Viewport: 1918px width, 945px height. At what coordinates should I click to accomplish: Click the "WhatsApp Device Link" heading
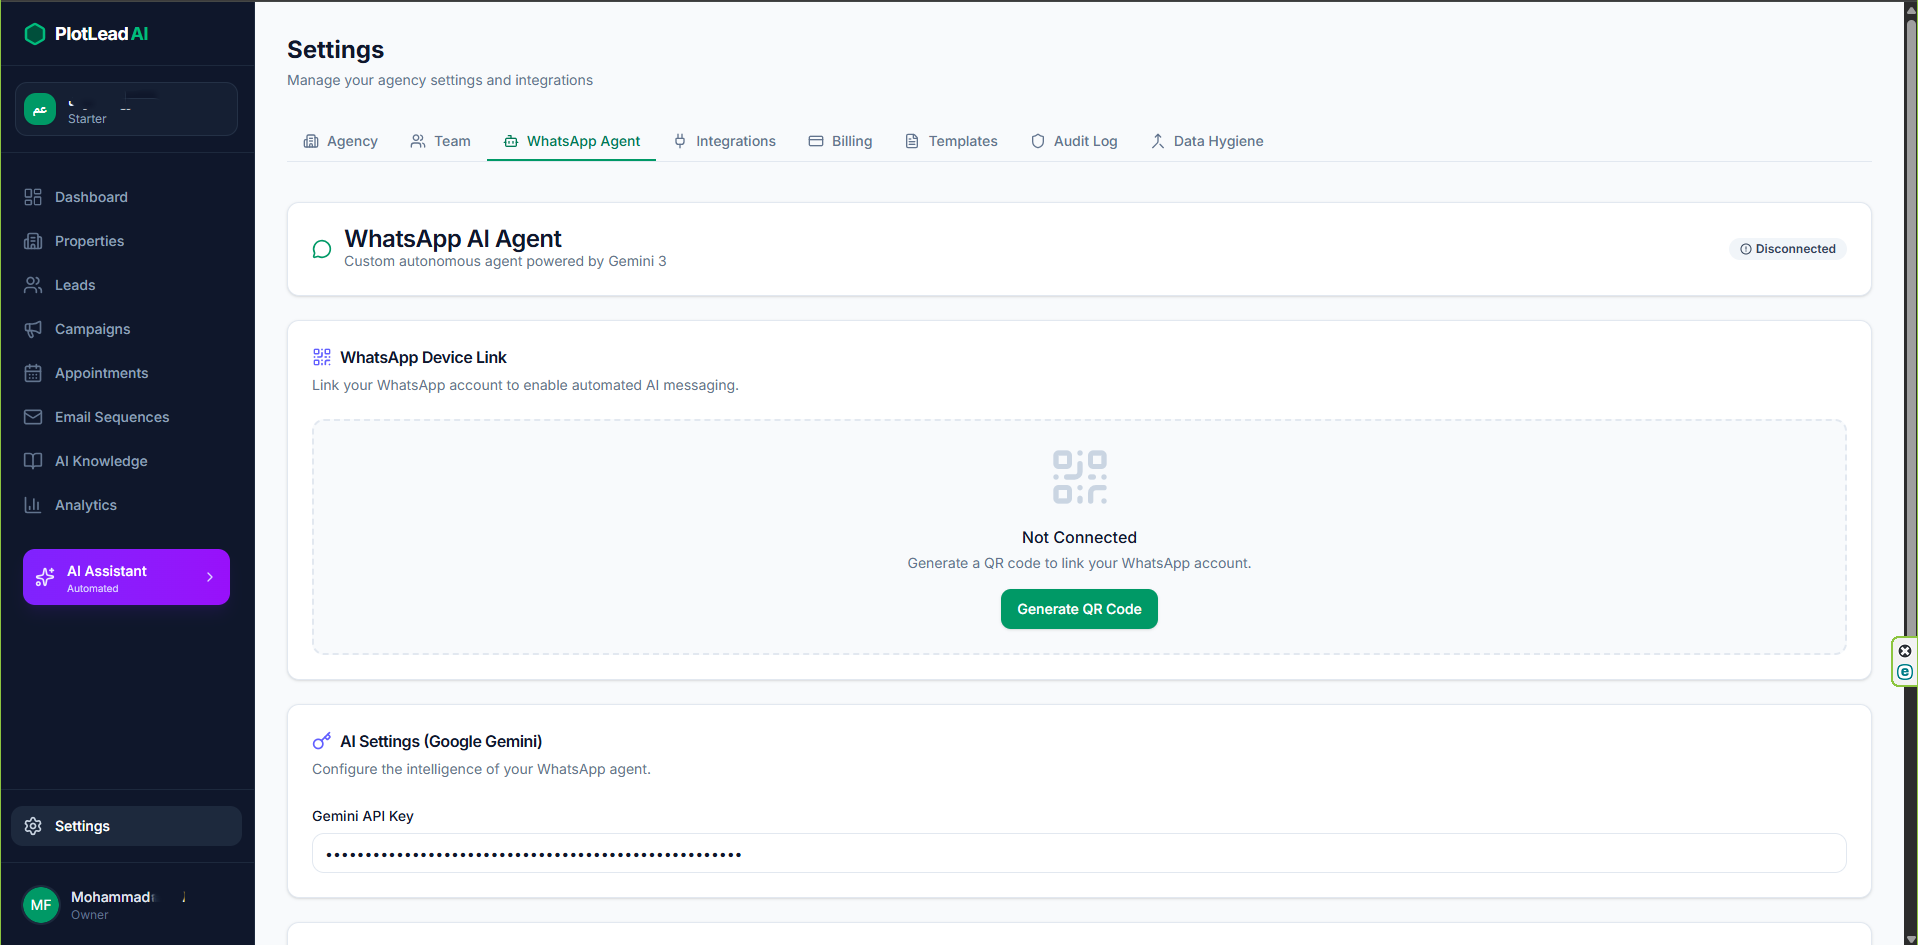point(423,357)
